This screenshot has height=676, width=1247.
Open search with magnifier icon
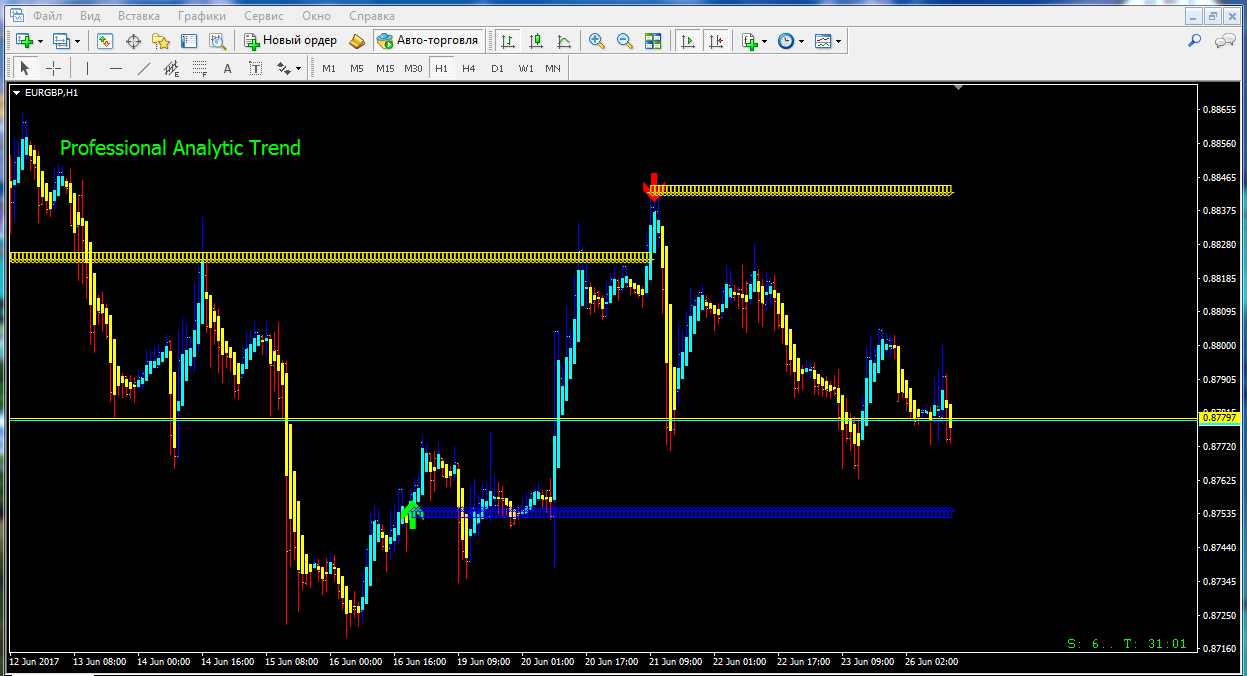click(1194, 41)
